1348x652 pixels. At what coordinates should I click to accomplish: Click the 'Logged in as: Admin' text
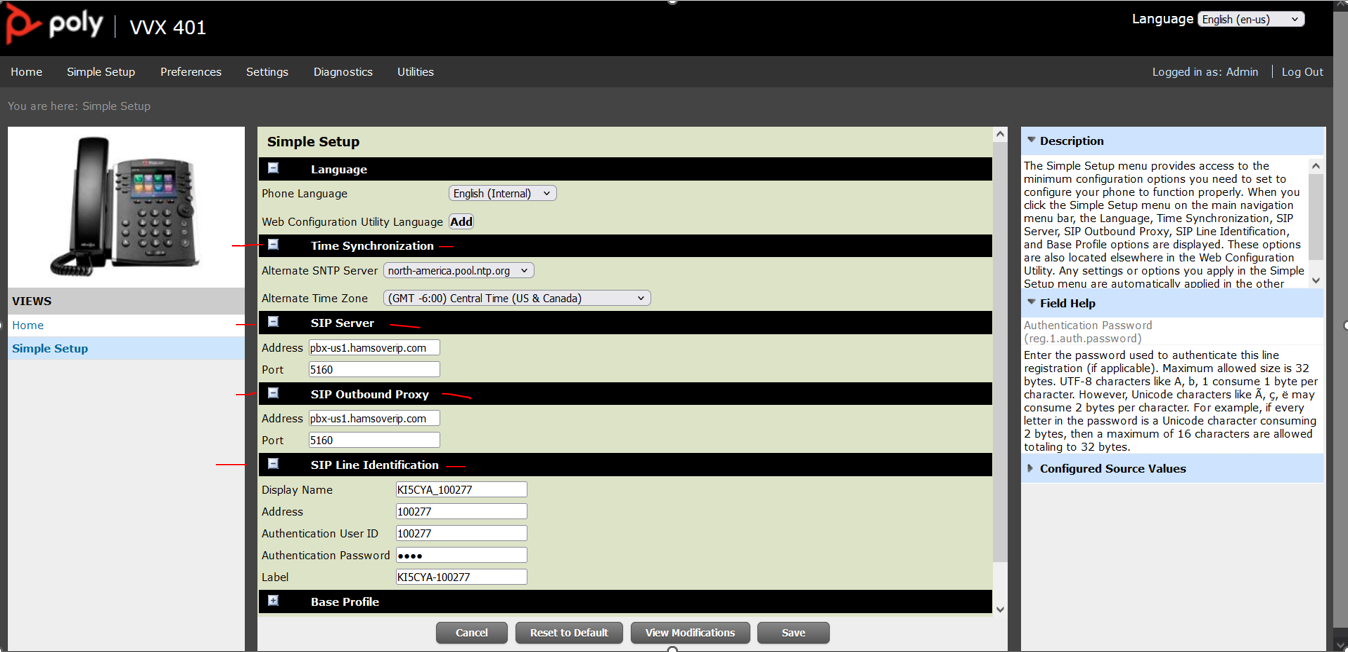(1205, 72)
